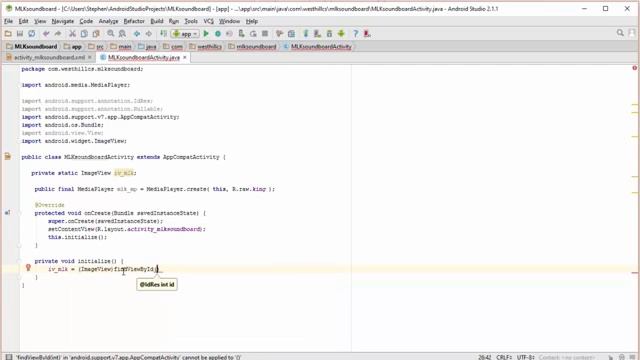This screenshot has width=640, height=360.
Task: Click the com breadcrumb folder
Action: pos(173,47)
